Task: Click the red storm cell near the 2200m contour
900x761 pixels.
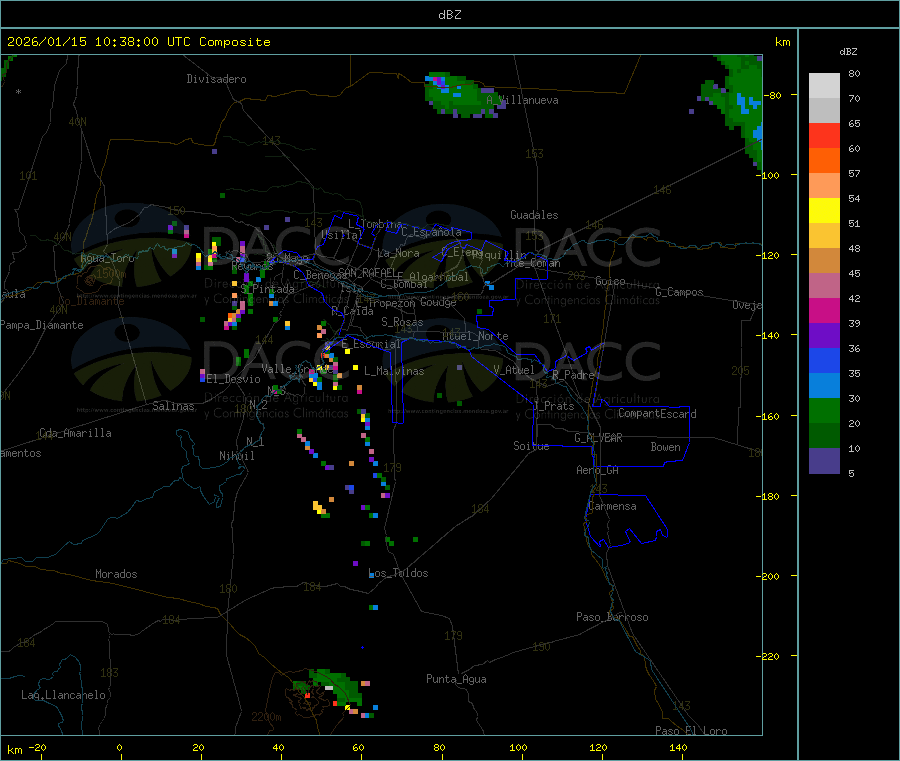Action: [308, 695]
